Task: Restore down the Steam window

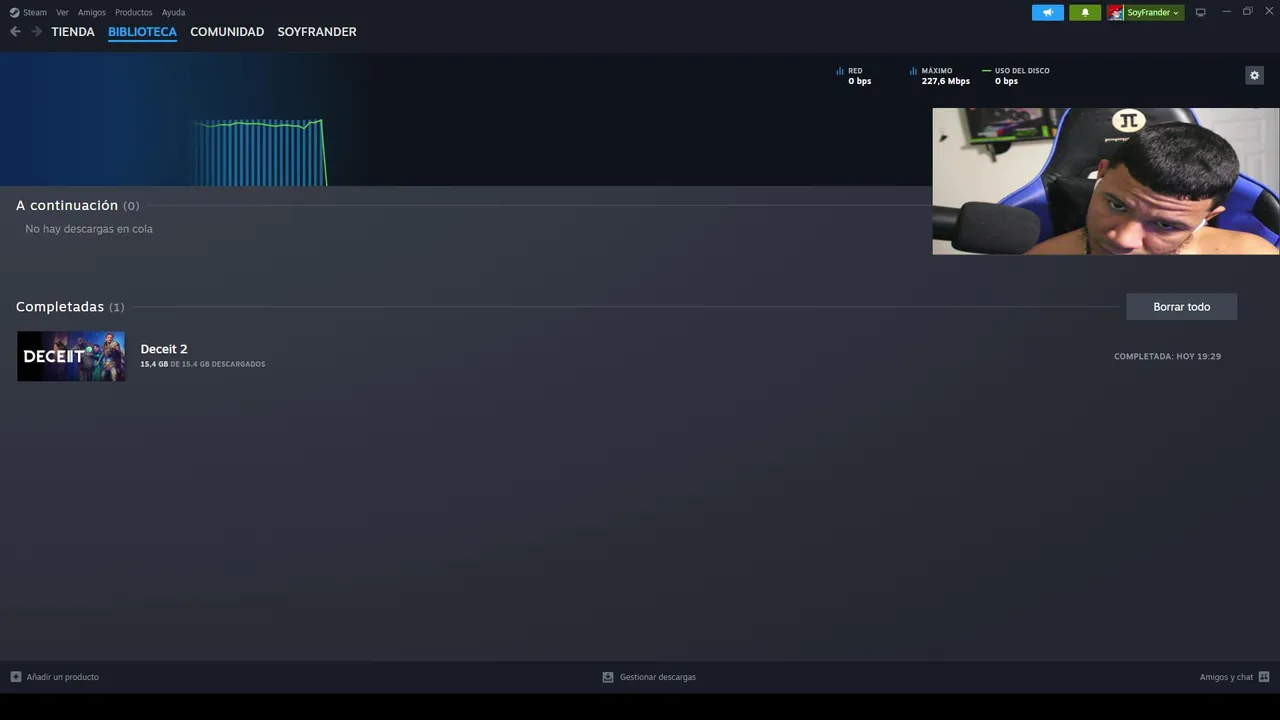Action: (1247, 12)
